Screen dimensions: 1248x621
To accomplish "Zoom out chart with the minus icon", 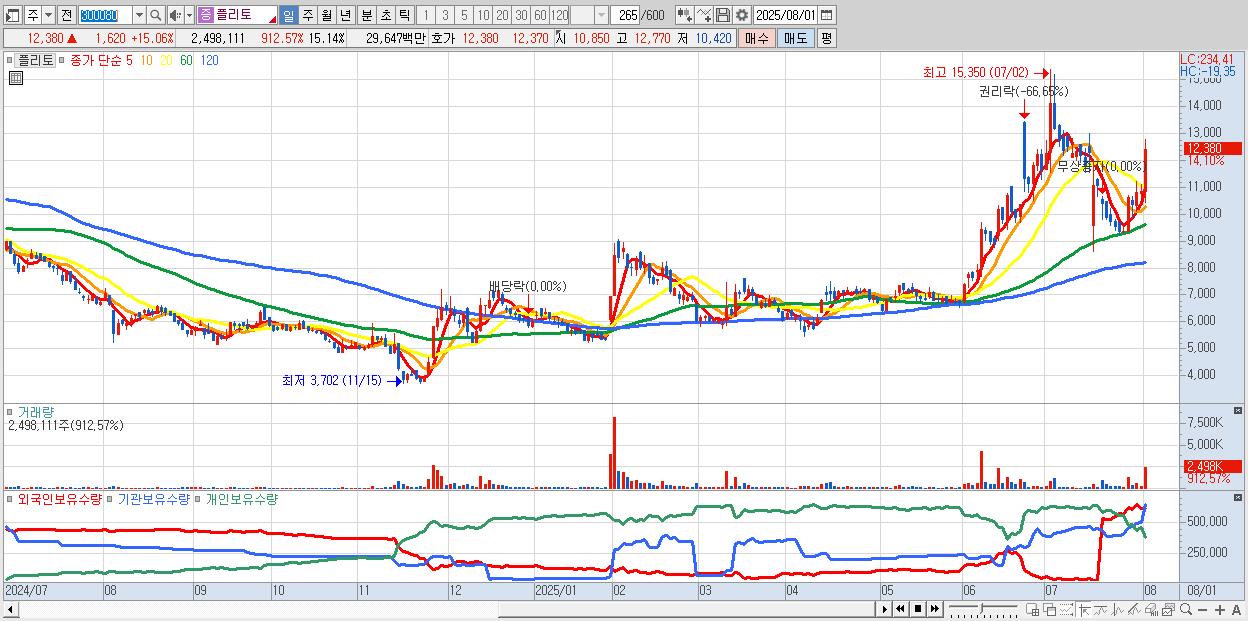I will [x=1203, y=610].
